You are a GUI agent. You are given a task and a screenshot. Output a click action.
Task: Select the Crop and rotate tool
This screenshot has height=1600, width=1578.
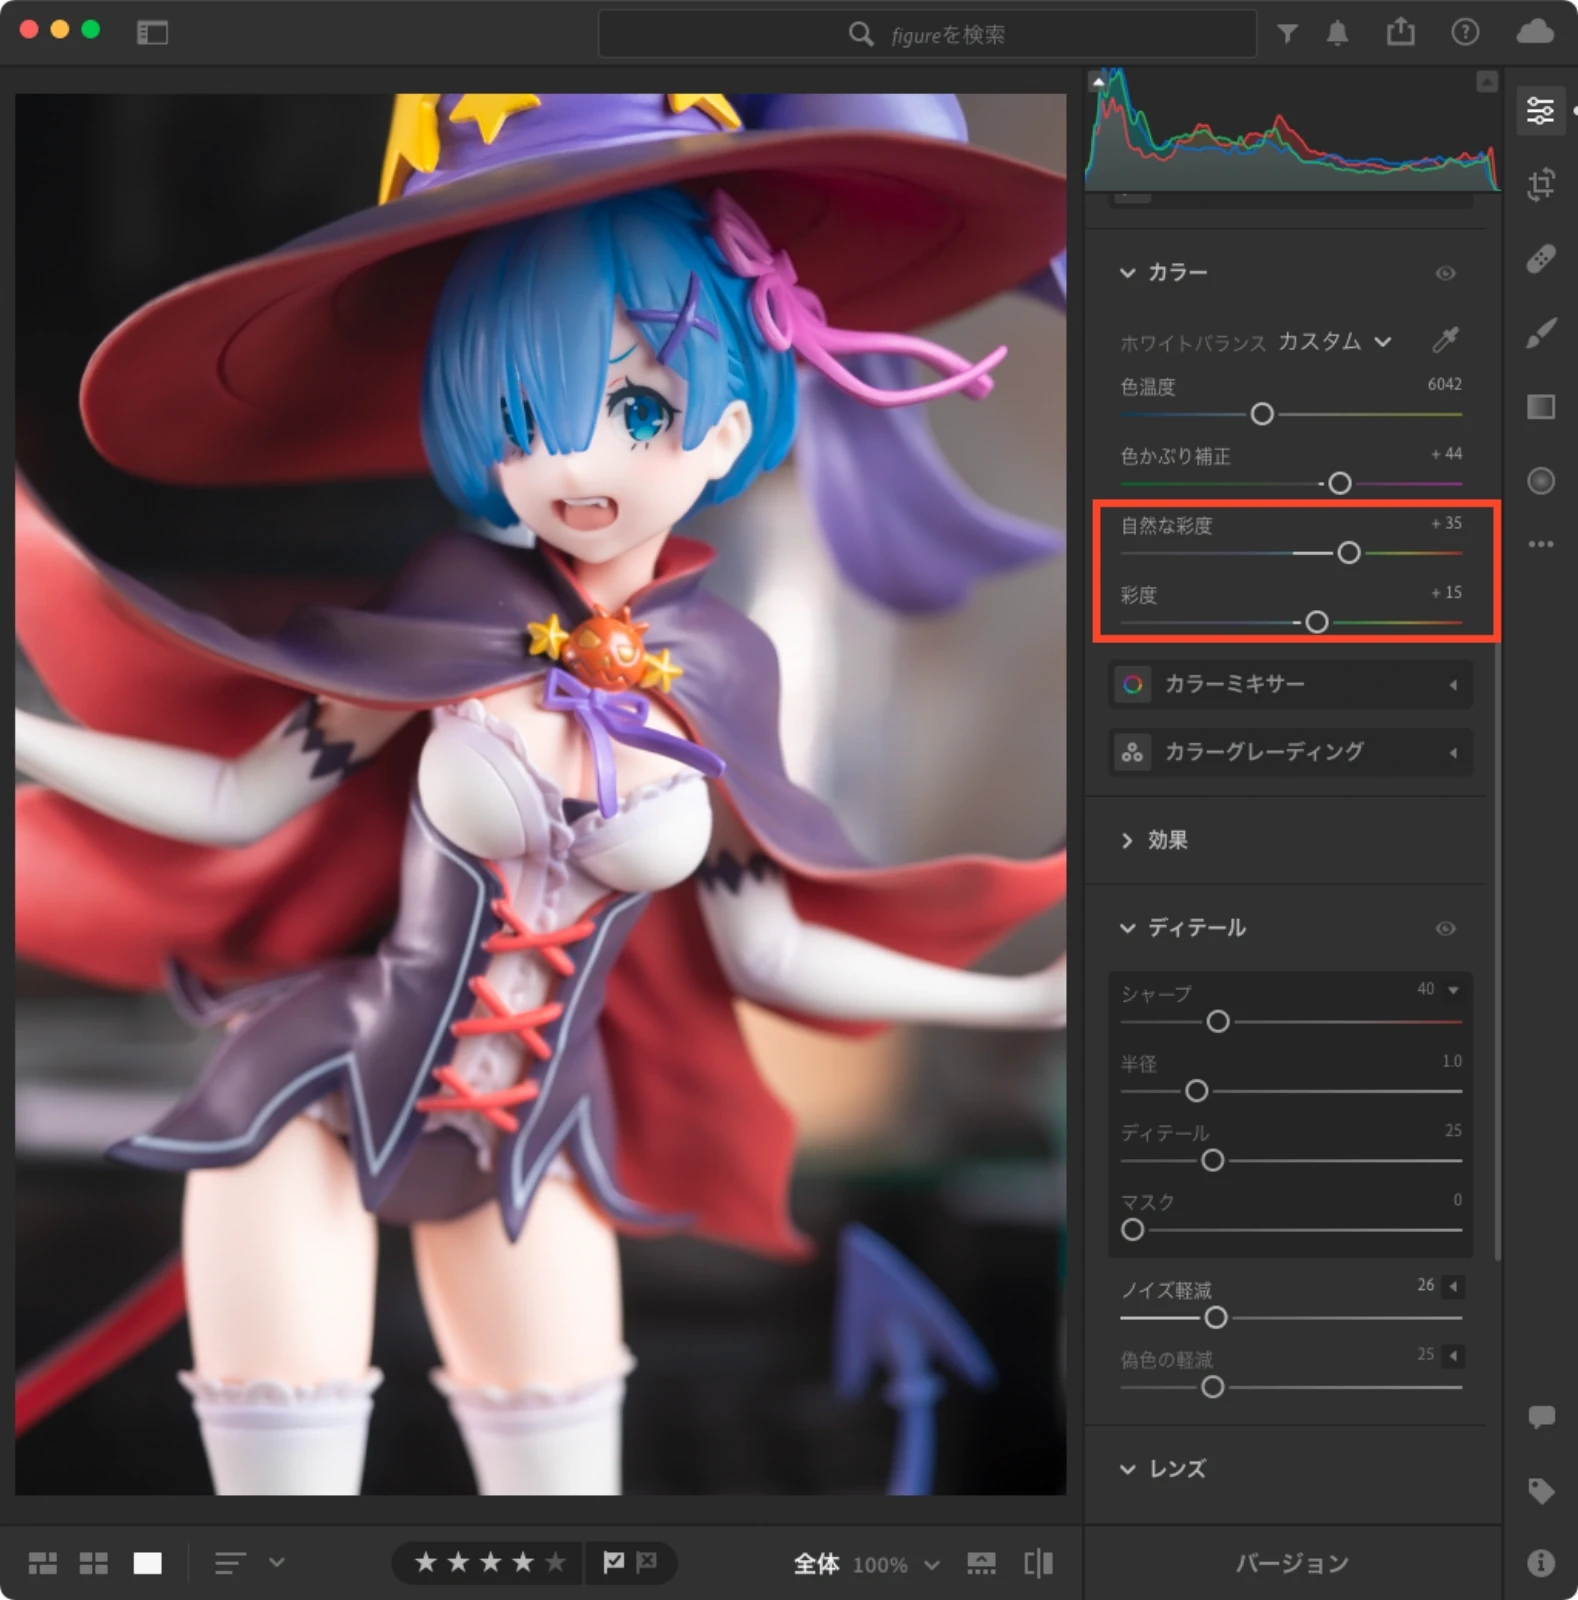tap(1541, 184)
